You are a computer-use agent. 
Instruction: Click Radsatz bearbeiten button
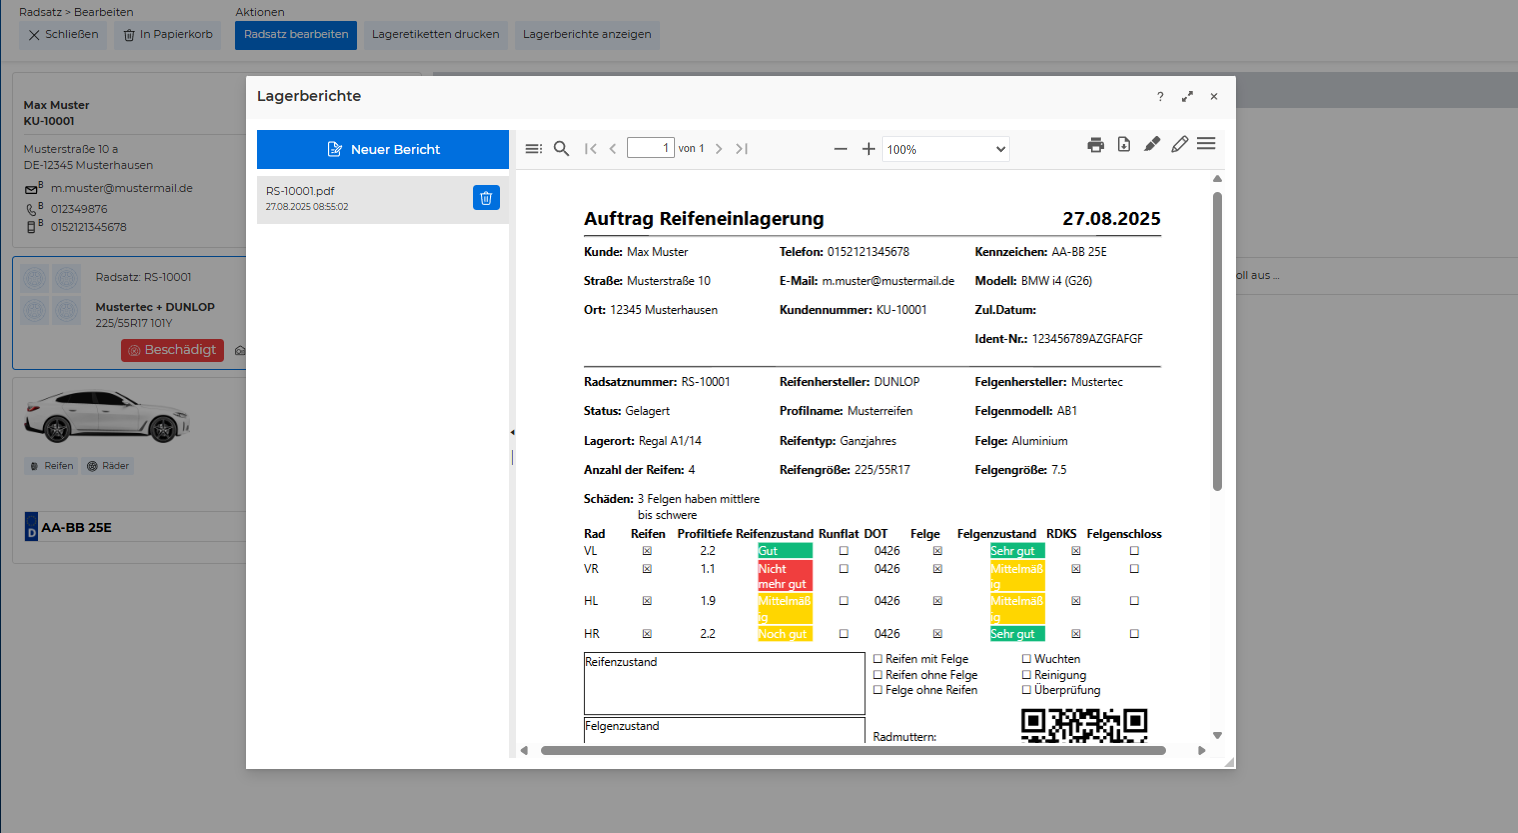[296, 34]
